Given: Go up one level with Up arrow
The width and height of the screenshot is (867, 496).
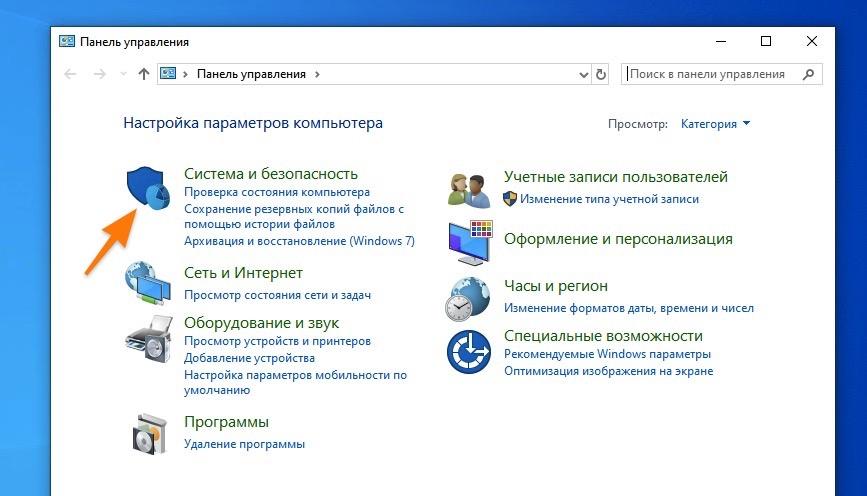Looking at the screenshot, I should [x=144, y=74].
